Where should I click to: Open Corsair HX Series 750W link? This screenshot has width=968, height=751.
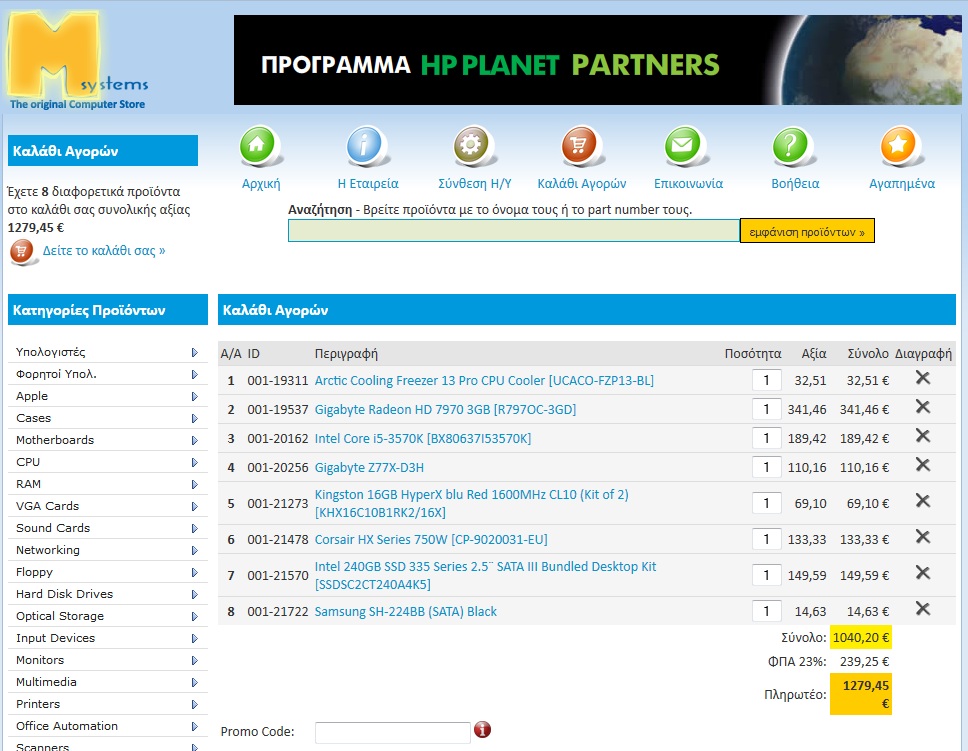pyautogui.click(x=431, y=539)
